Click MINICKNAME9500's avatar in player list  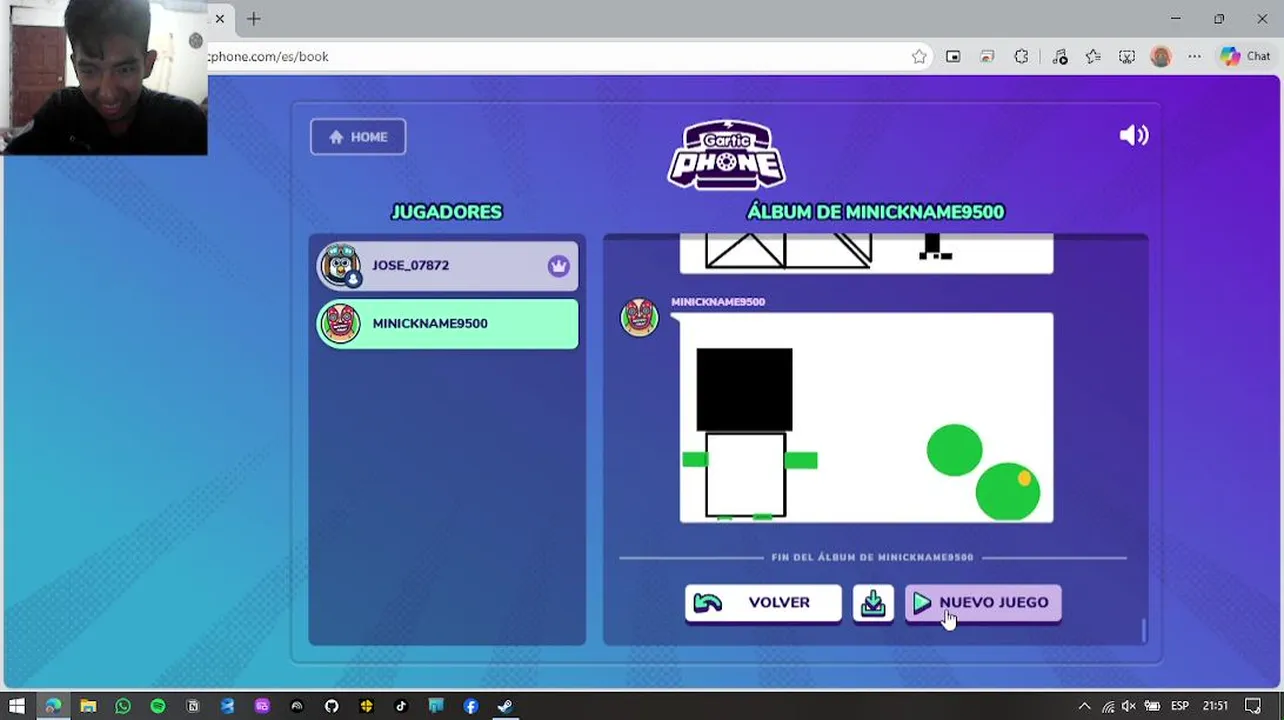pos(340,324)
